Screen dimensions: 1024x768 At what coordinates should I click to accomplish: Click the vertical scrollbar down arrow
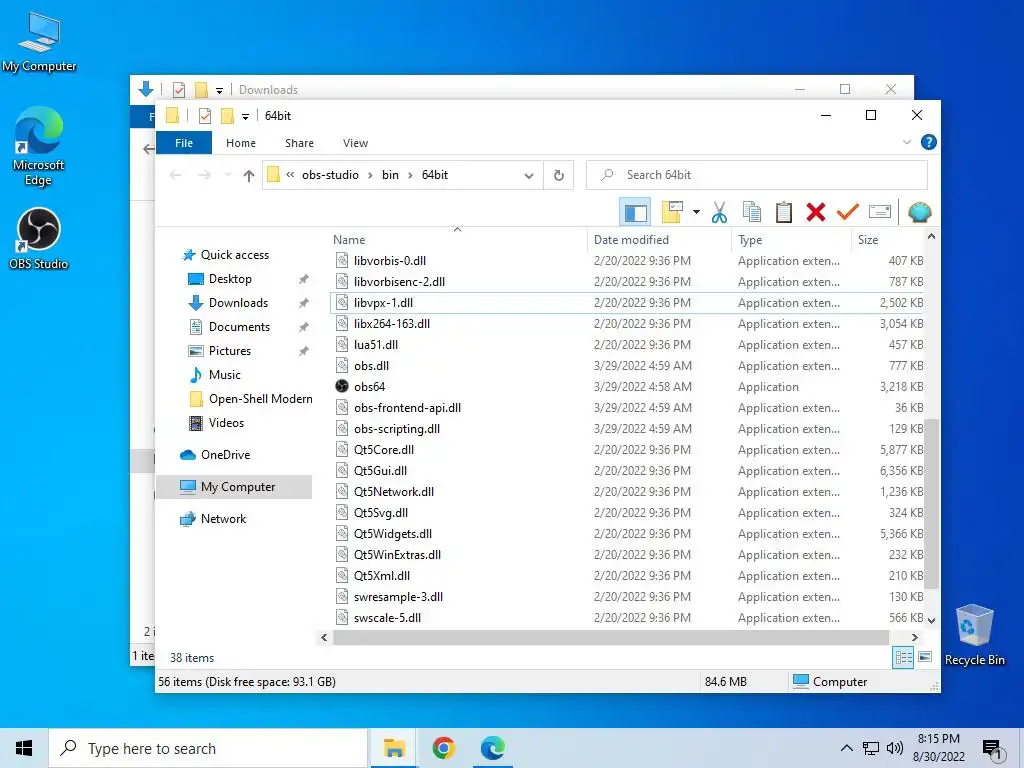931,621
